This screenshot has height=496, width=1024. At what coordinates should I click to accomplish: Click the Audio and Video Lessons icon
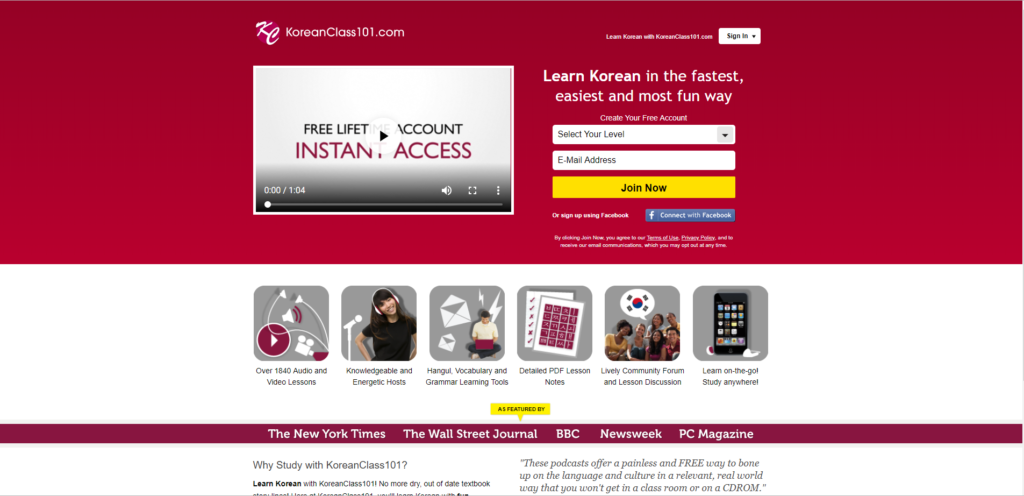[291, 323]
